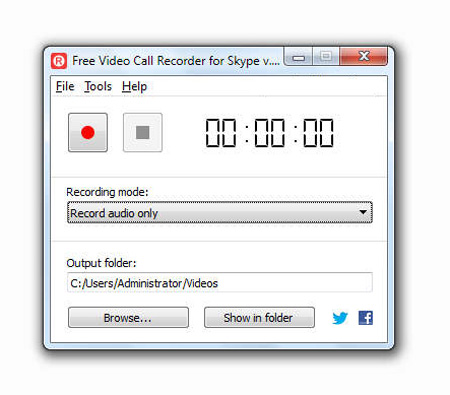
Task: Click the red app logo in title bar
Action: [59, 61]
